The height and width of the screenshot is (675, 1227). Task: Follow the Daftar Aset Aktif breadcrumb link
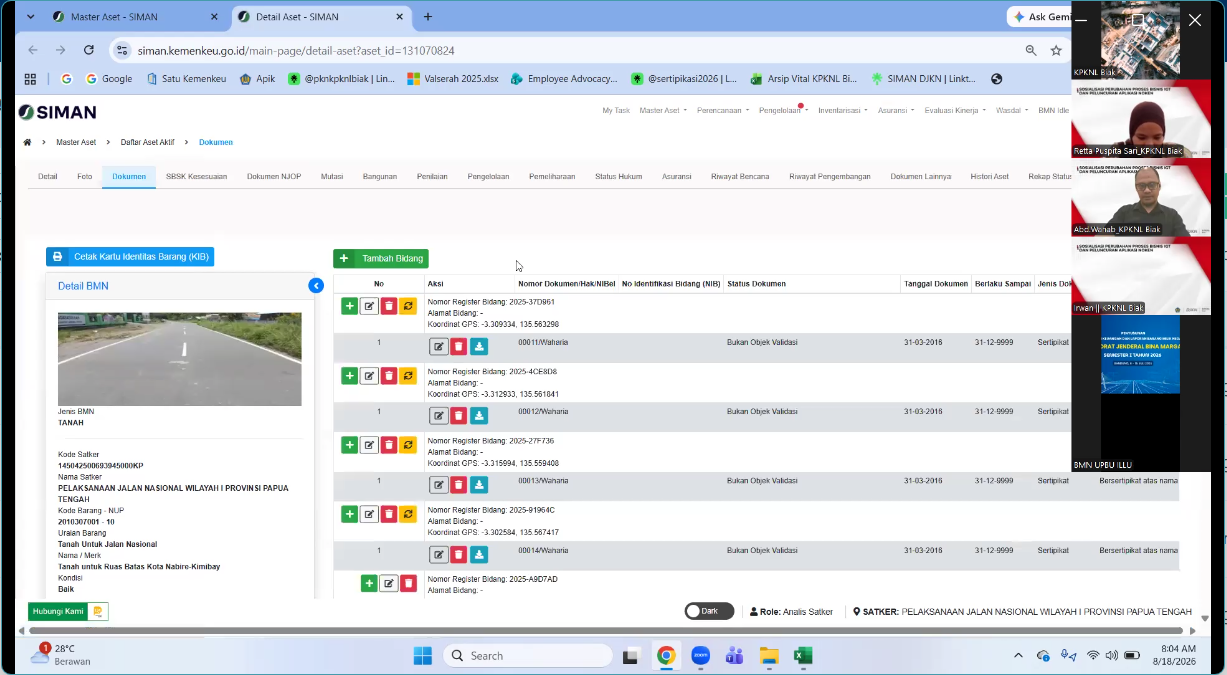(x=147, y=142)
